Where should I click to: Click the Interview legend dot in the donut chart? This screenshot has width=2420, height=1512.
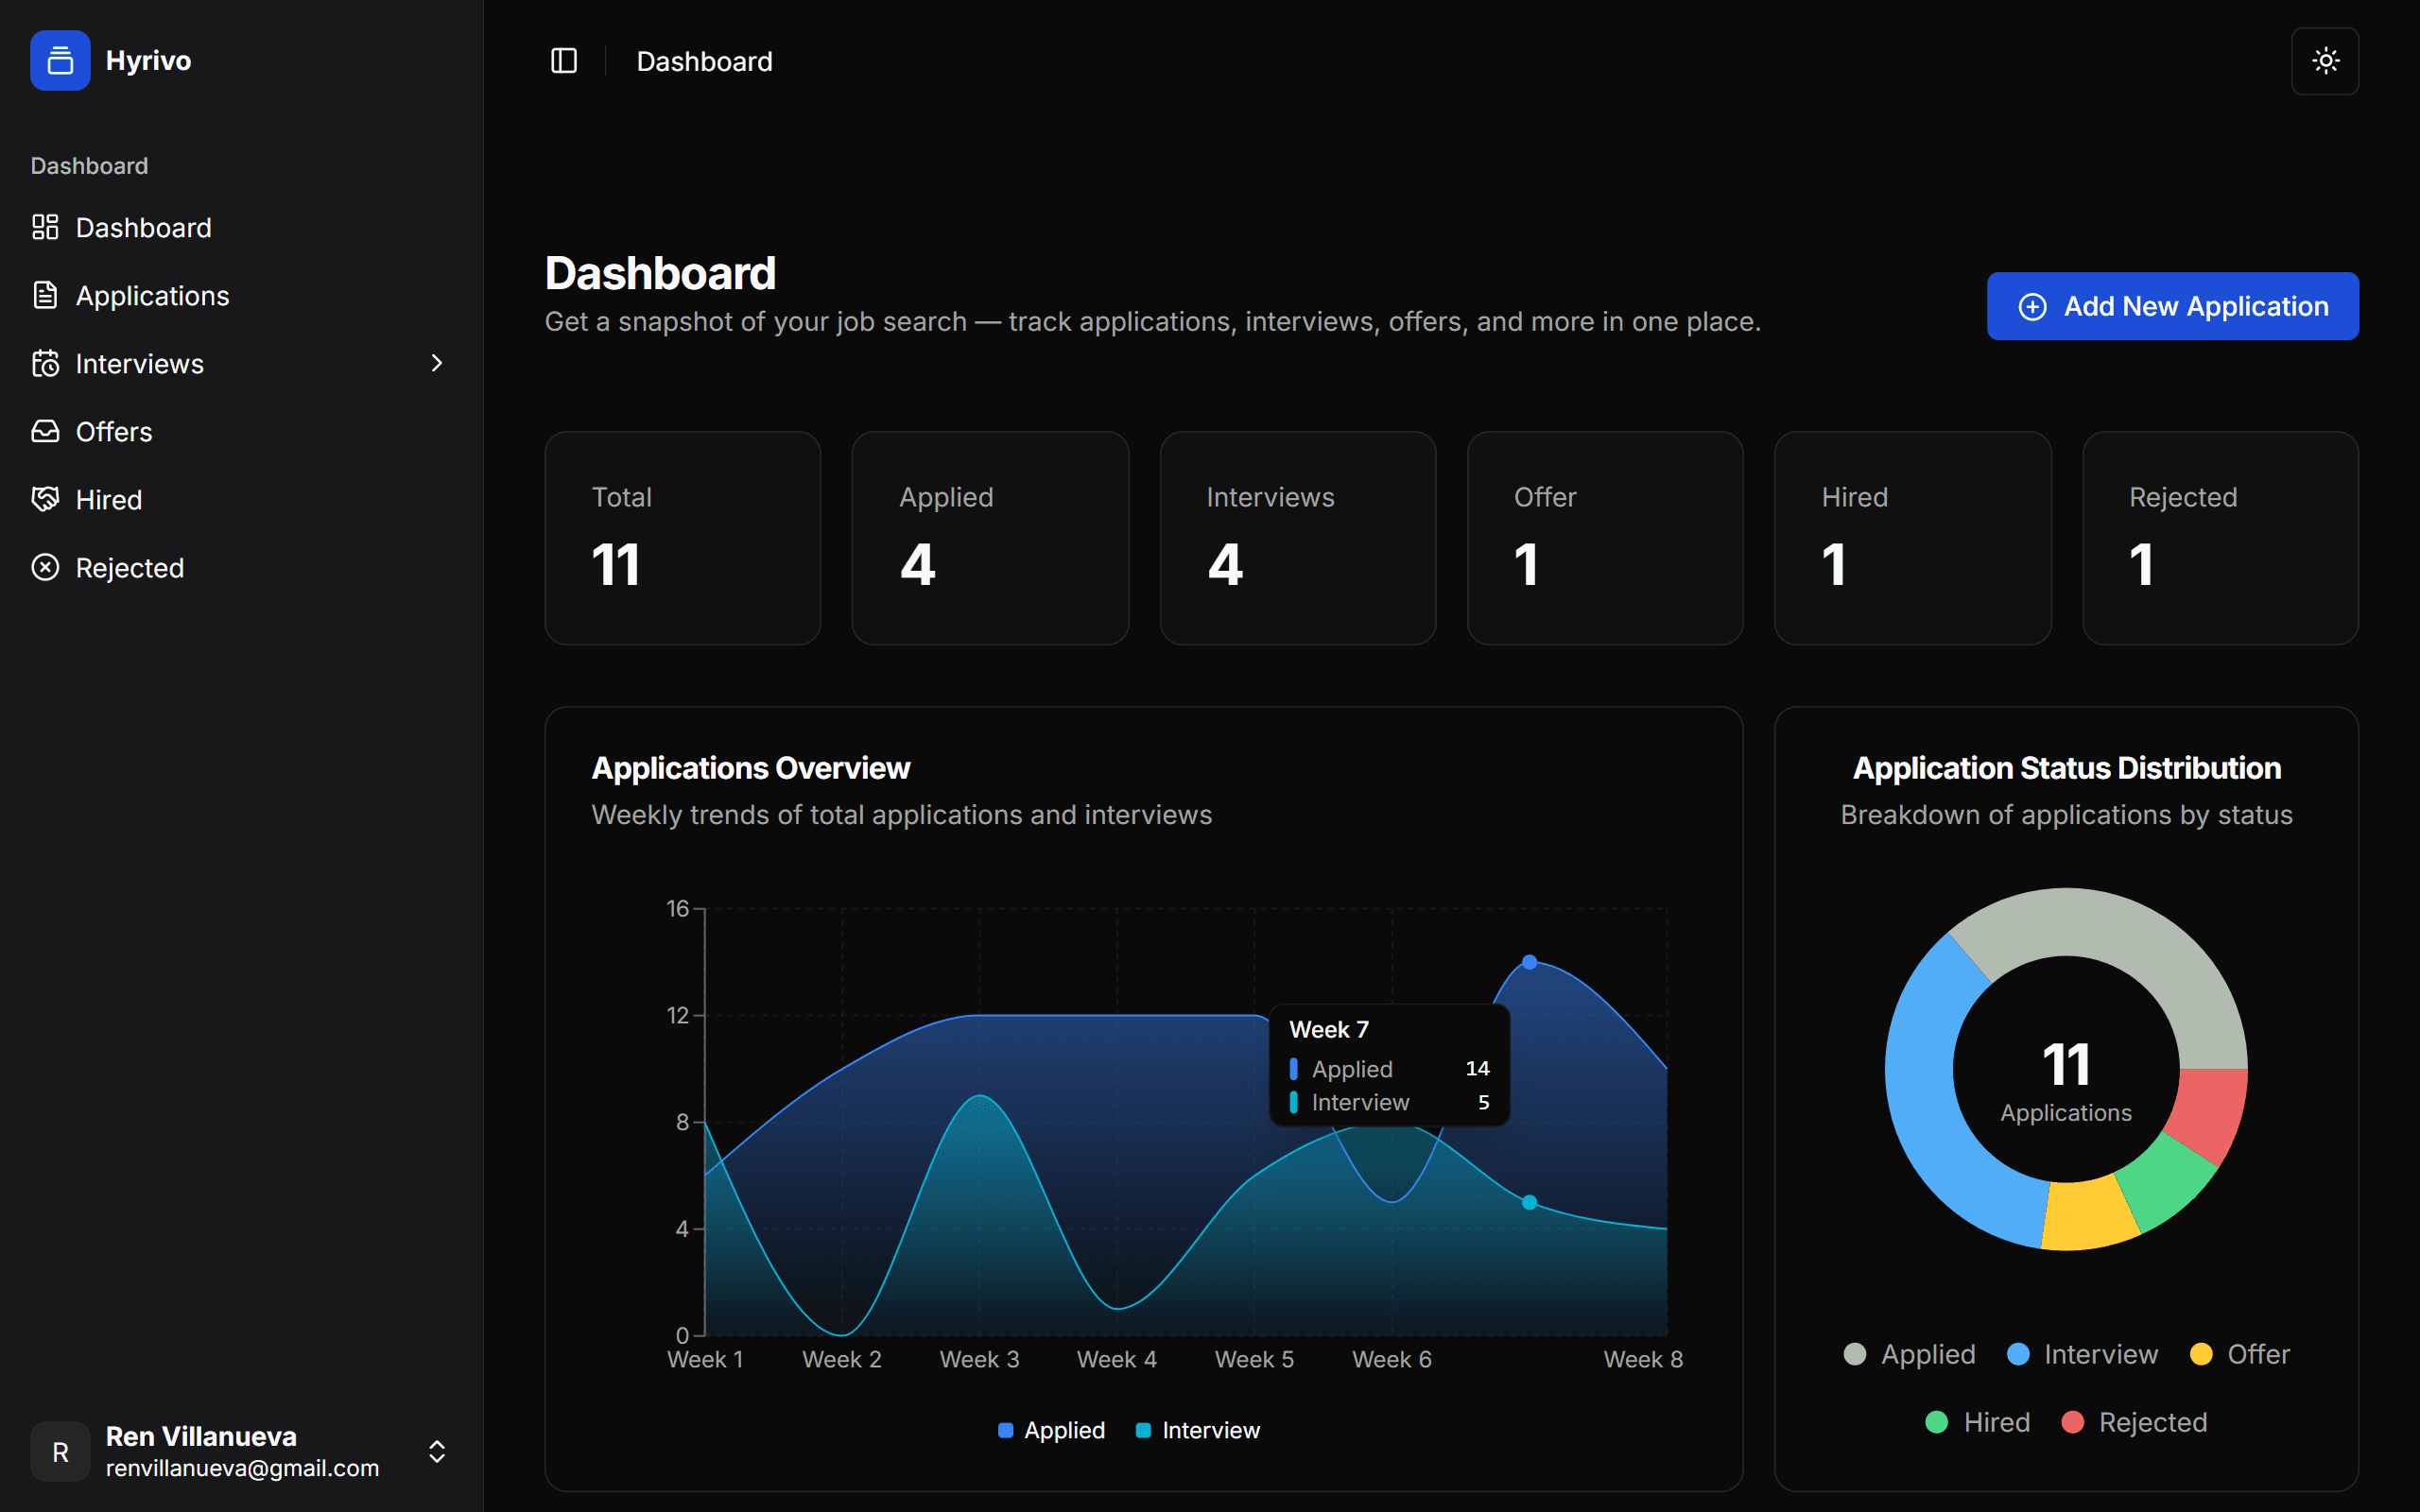(2018, 1354)
